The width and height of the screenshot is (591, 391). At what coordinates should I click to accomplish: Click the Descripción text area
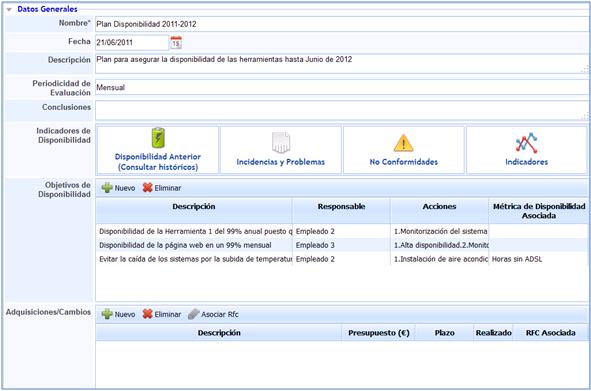point(341,63)
